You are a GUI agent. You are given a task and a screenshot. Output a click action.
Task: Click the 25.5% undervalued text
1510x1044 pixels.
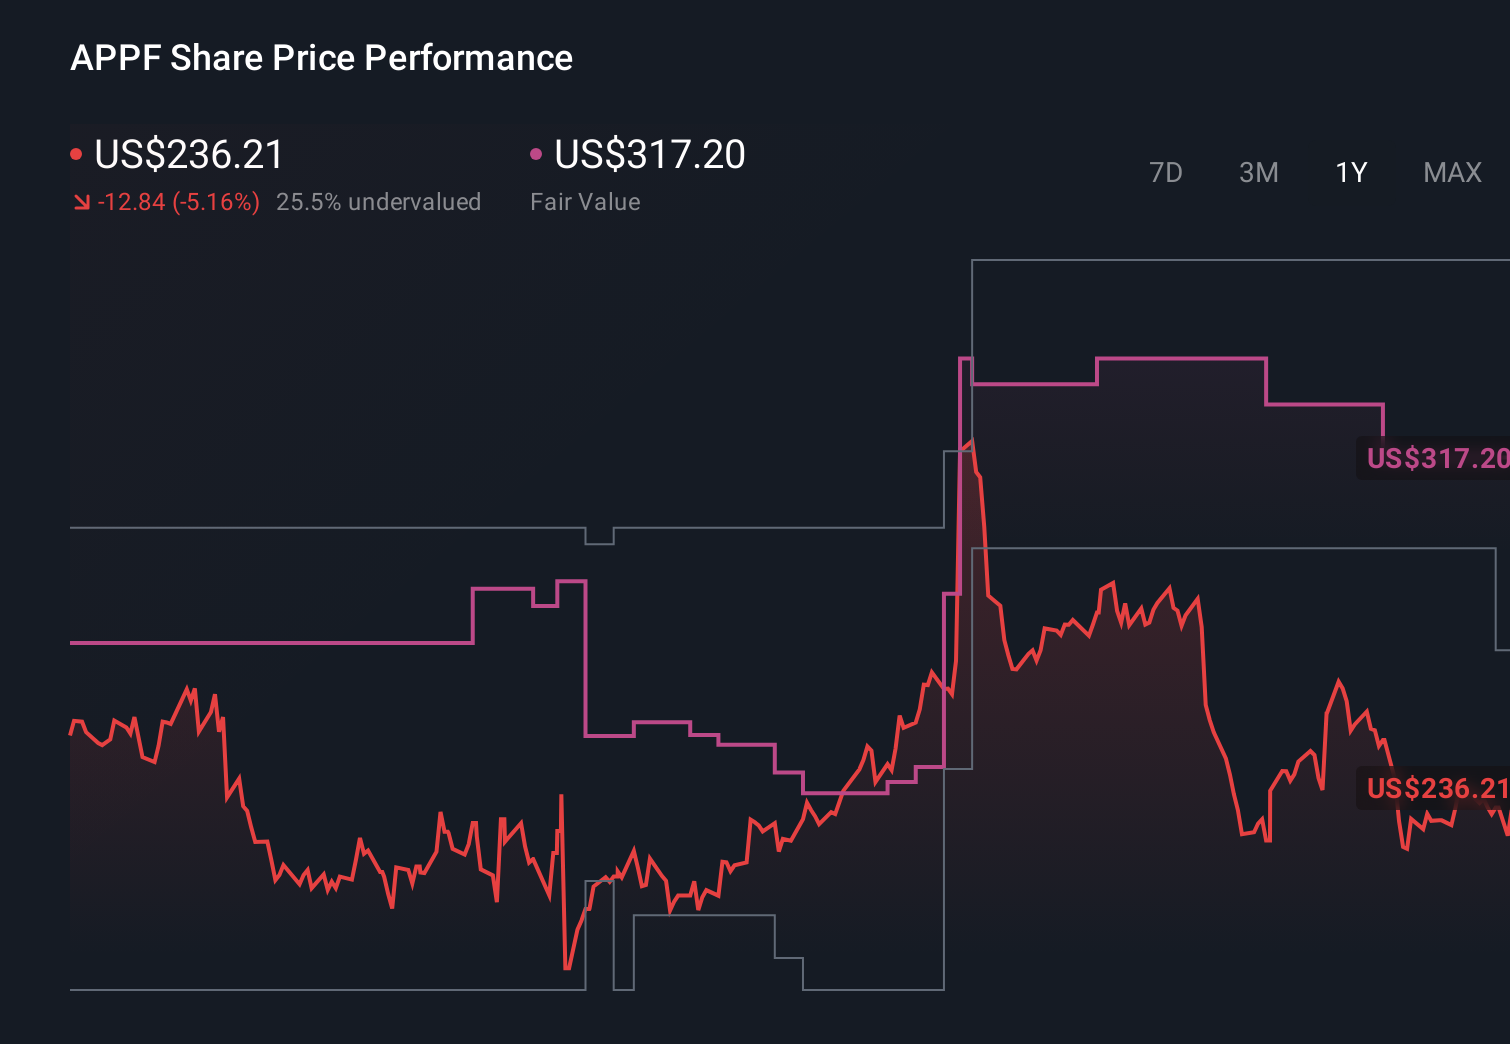tap(378, 202)
